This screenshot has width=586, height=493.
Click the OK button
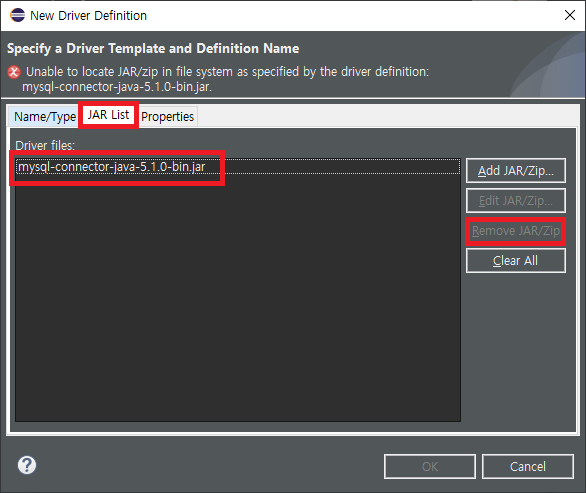click(430, 466)
